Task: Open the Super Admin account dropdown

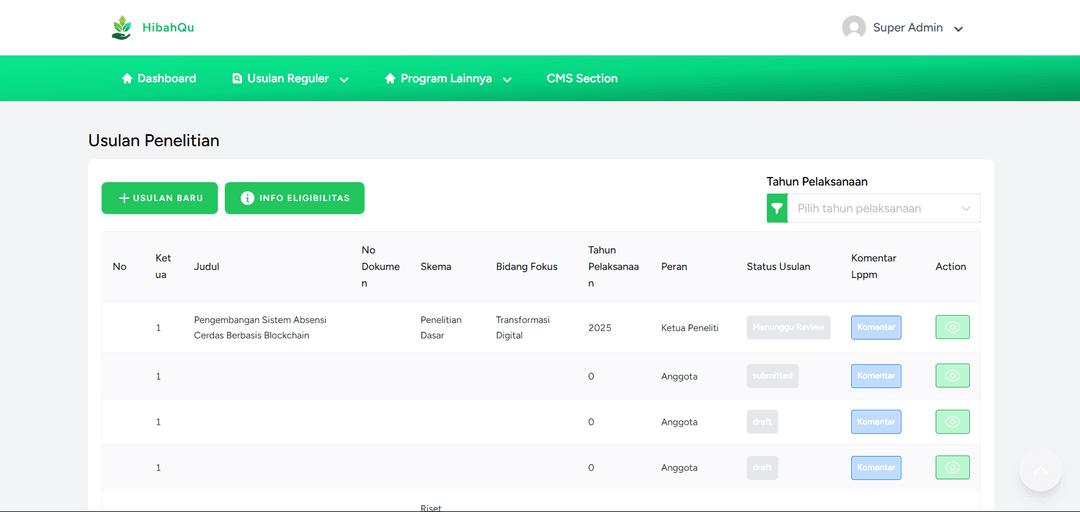Action: click(x=957, y=29)
